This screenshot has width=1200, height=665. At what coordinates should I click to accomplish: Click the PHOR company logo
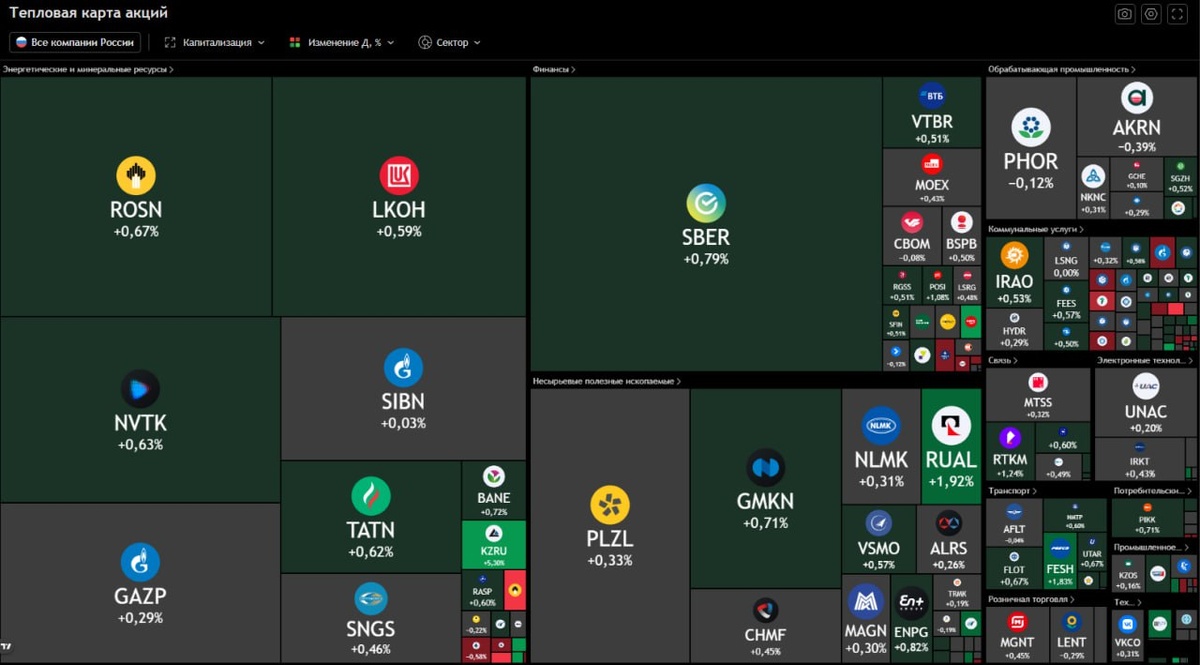[x=1030, y=128]
